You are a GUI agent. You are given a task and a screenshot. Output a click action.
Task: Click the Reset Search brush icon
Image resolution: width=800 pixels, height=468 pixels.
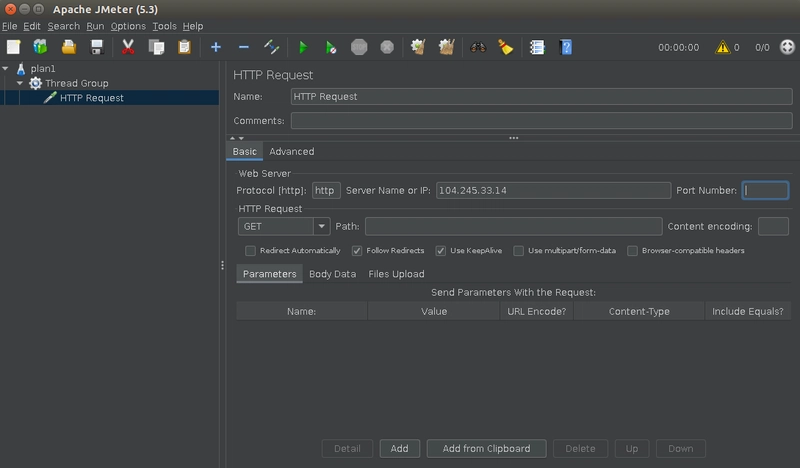pos(506,47)
